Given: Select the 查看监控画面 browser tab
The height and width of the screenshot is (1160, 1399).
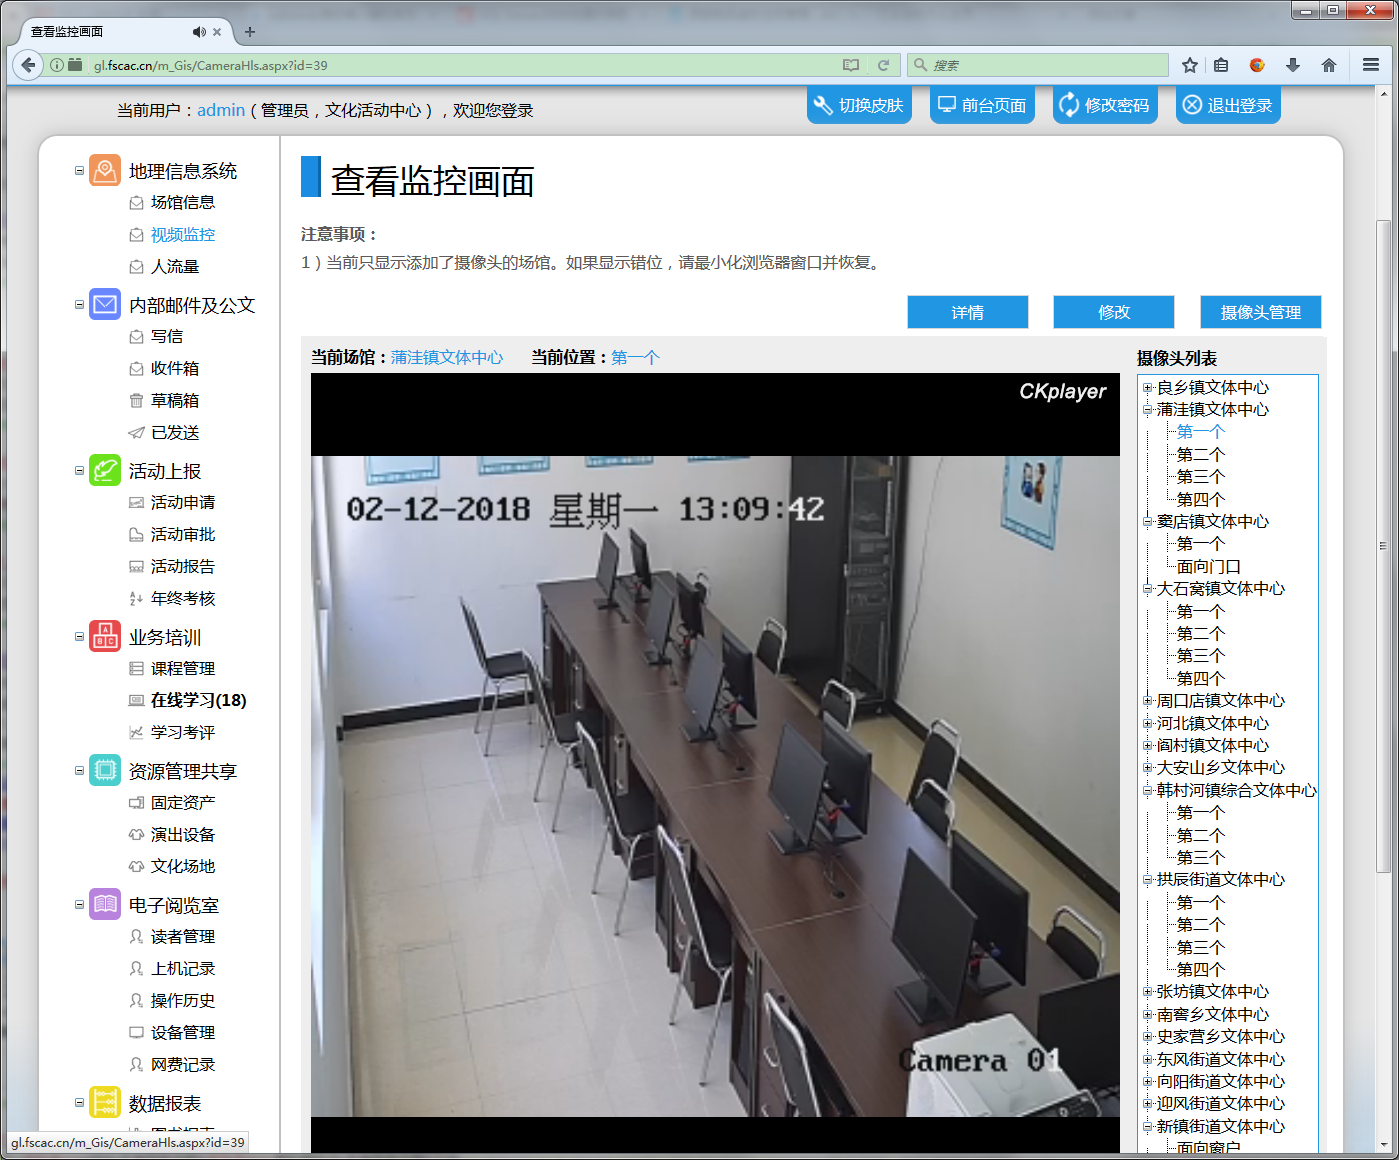Looking at the screenshot, I should 125,32.
